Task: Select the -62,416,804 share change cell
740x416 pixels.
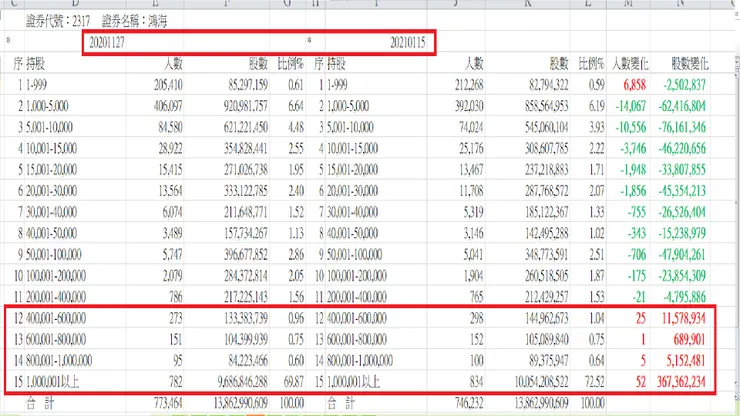Action: [x=681, y=106]
